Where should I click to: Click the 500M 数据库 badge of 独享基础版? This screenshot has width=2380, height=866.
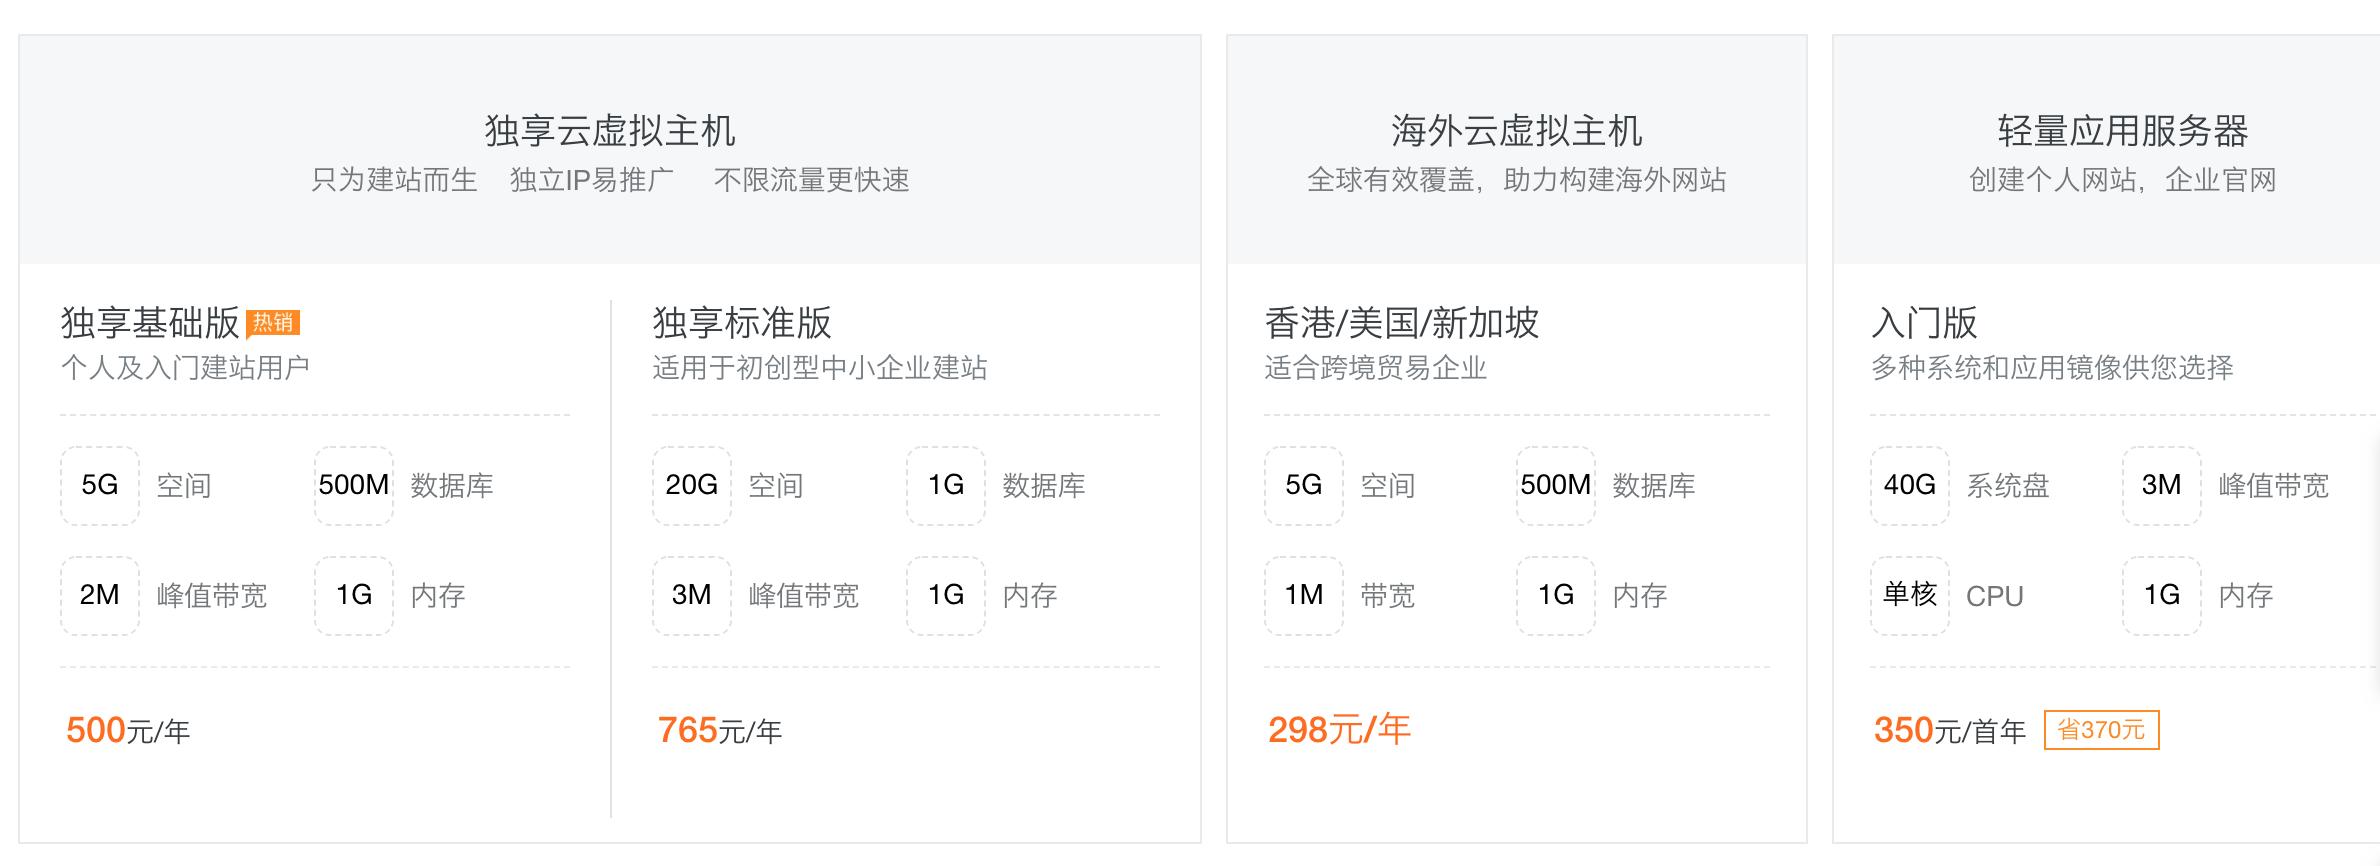tap(352, 487)
